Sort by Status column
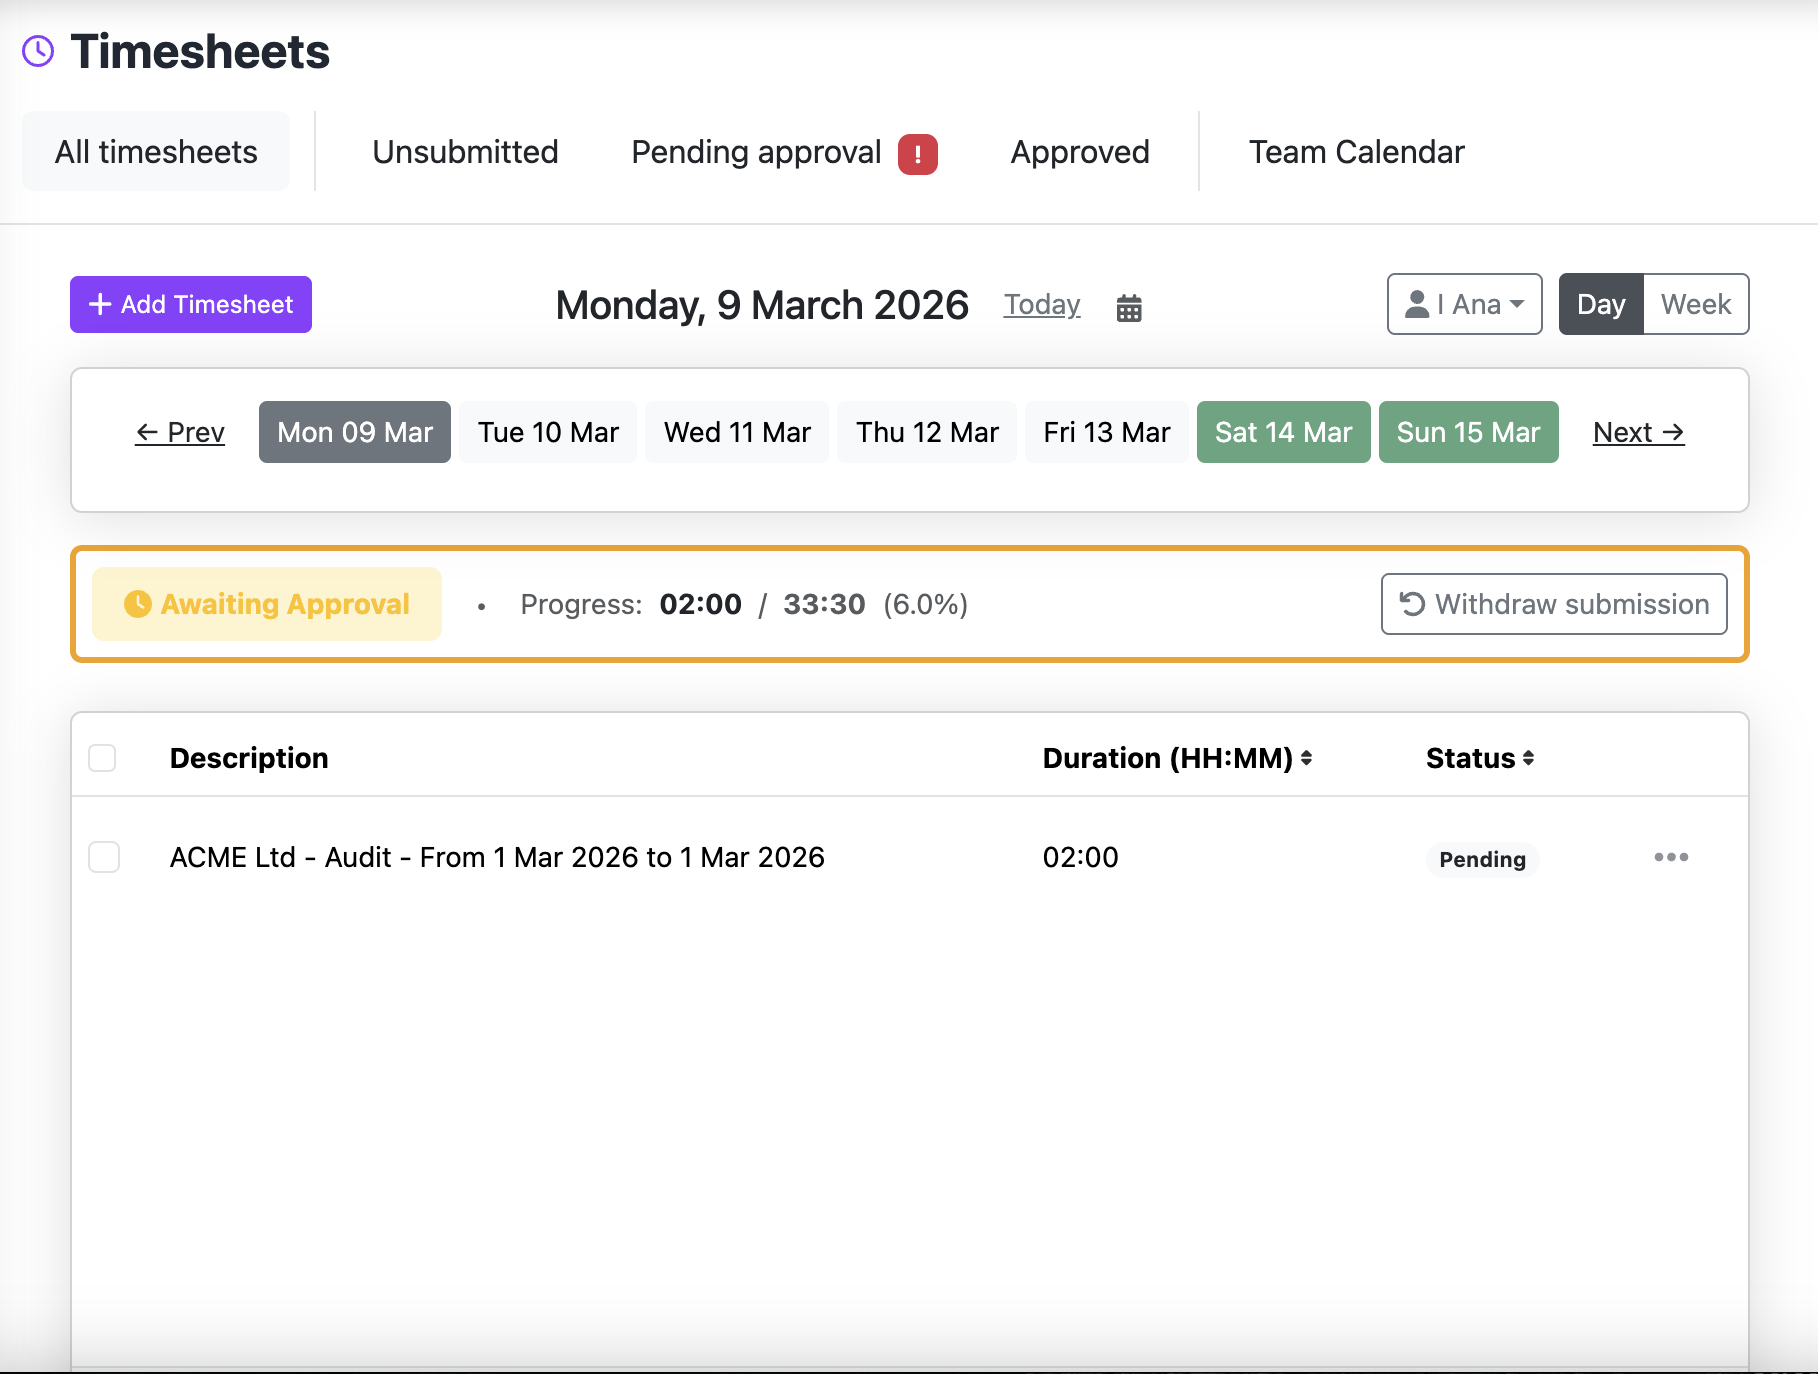Screen dimensions: 1818x1374 (x=1480, y=758)
